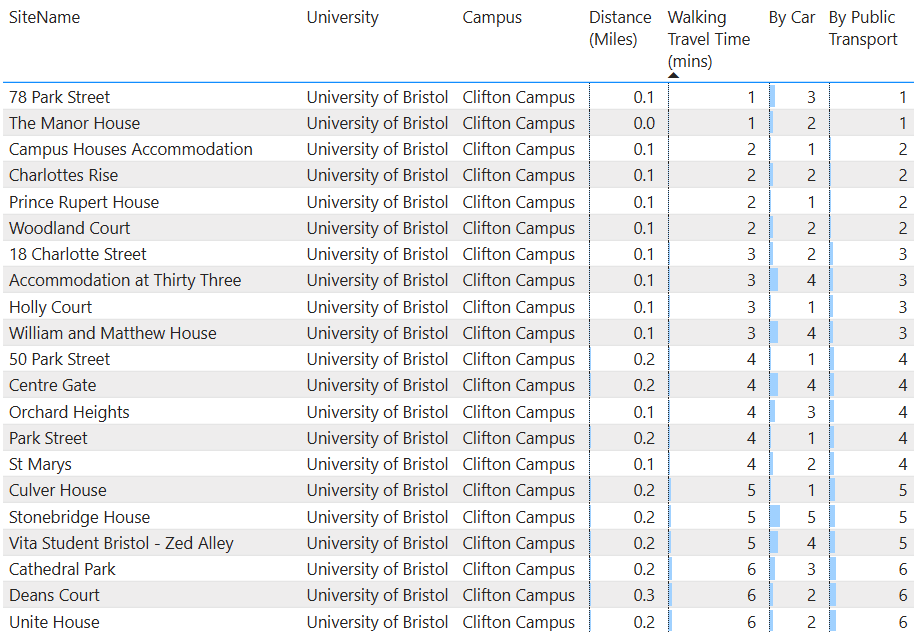This screenshot has height=632, width=922.
Task: Select Centre Gate in the table
Action: [52, 385]
